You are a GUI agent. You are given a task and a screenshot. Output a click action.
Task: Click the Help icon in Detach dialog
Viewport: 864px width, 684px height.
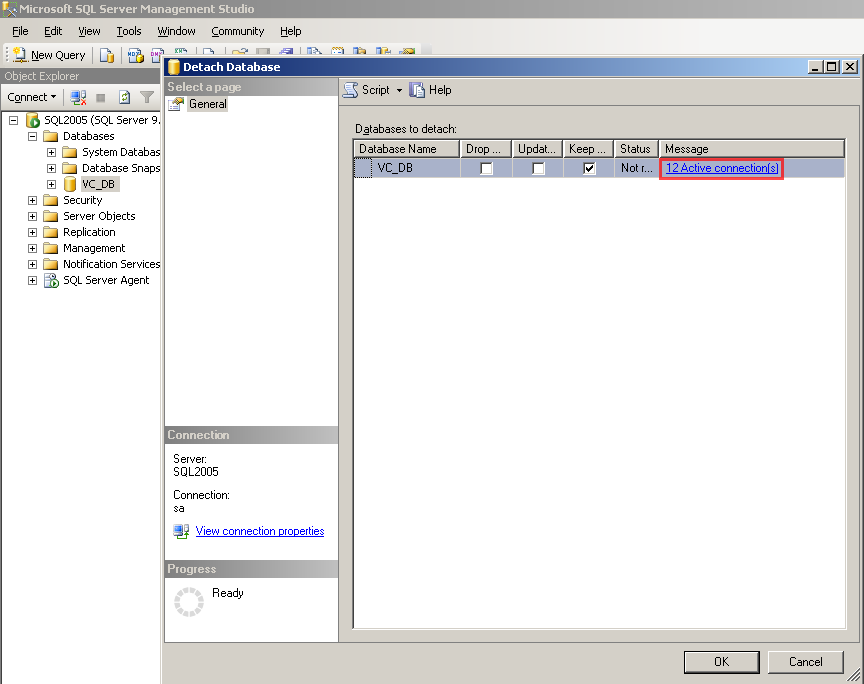point(418,90)
